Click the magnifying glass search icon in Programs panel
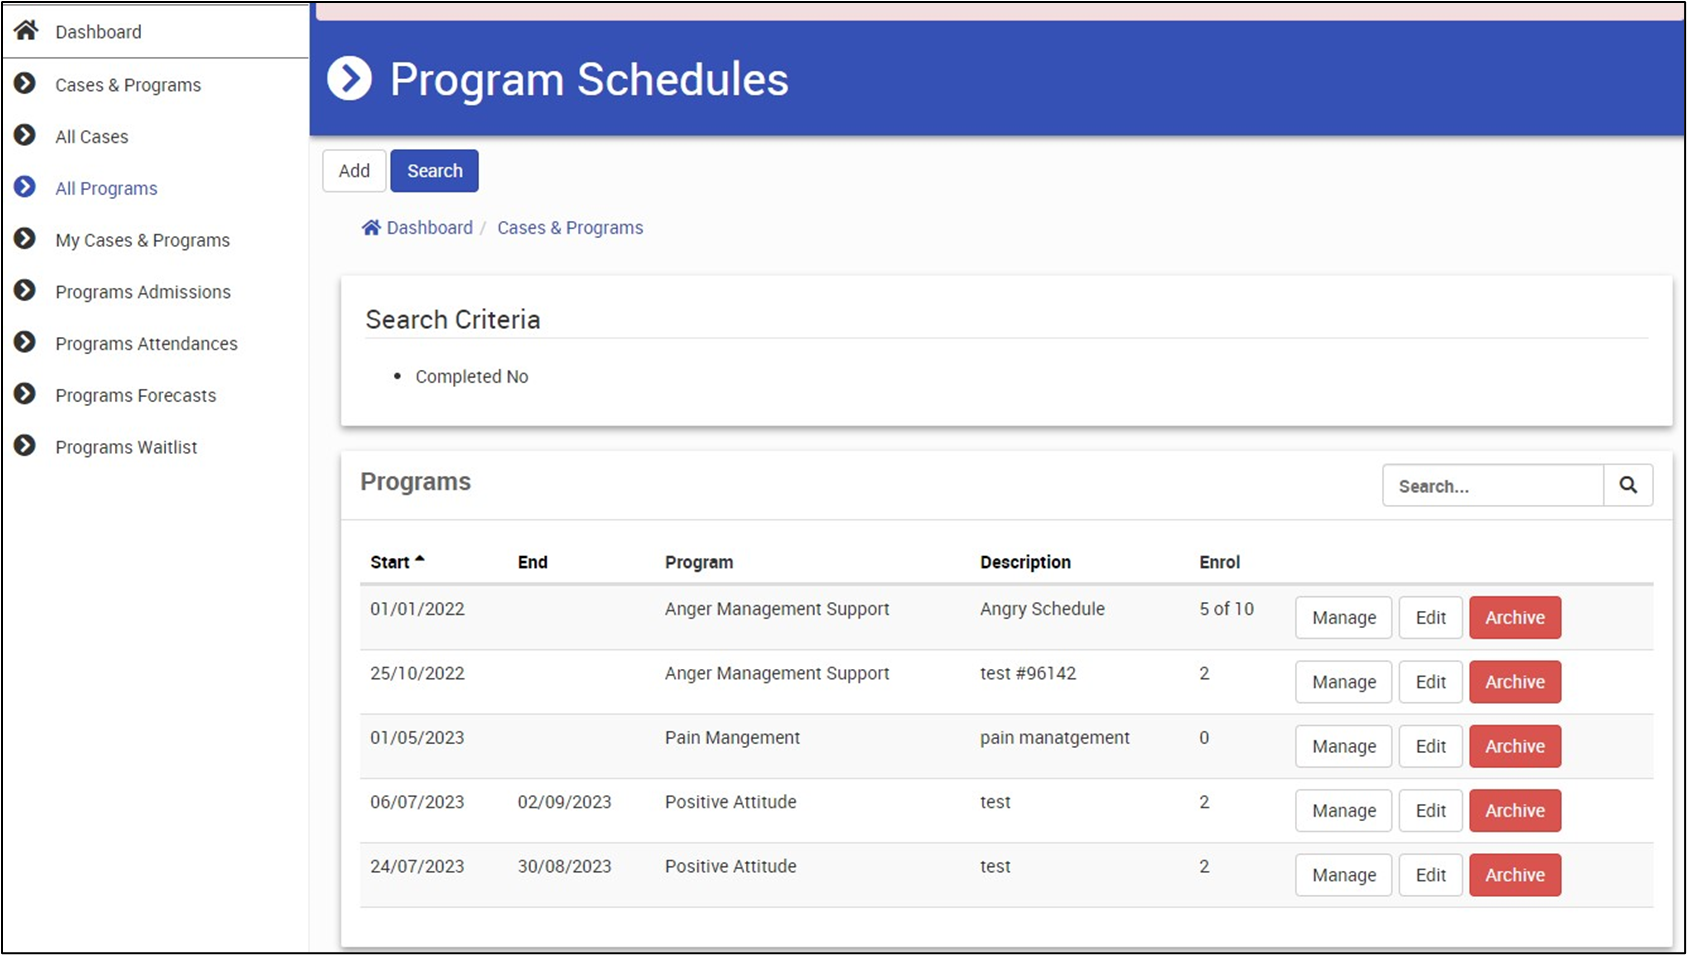This screenshot has width=1687, height=955. [1628, 485]
